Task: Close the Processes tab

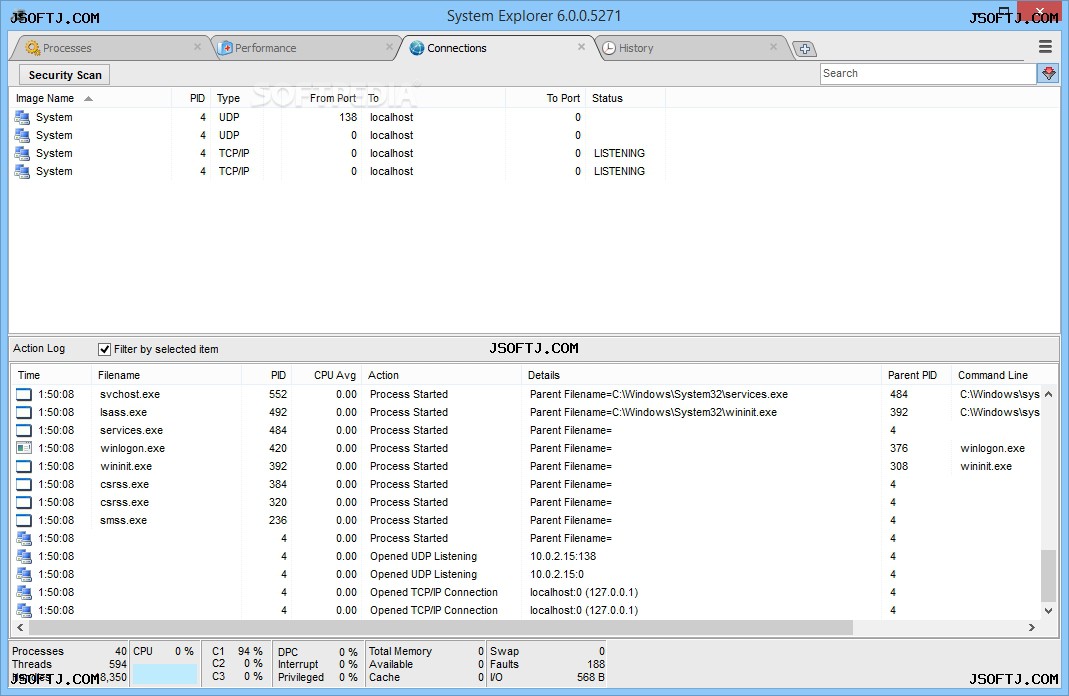Action: 198,47
